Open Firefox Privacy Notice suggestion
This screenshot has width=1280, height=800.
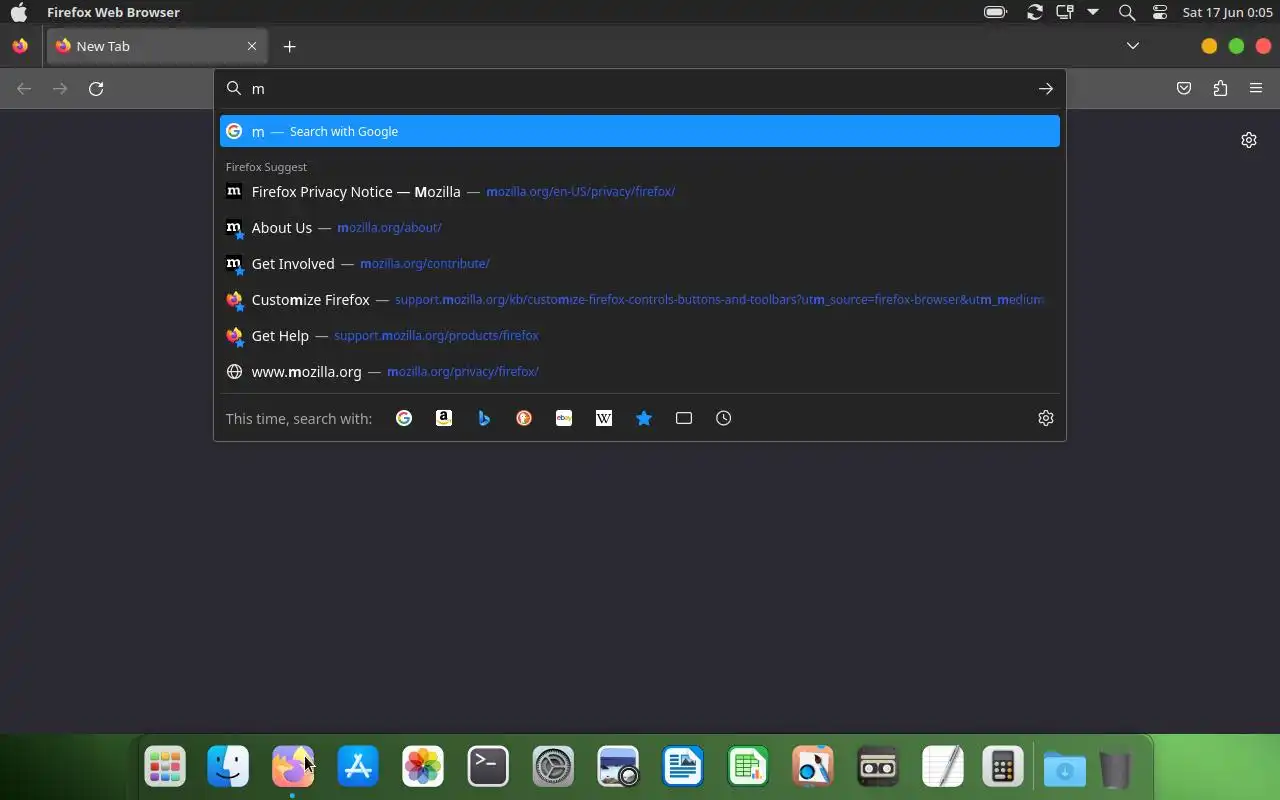pos(640,191)
